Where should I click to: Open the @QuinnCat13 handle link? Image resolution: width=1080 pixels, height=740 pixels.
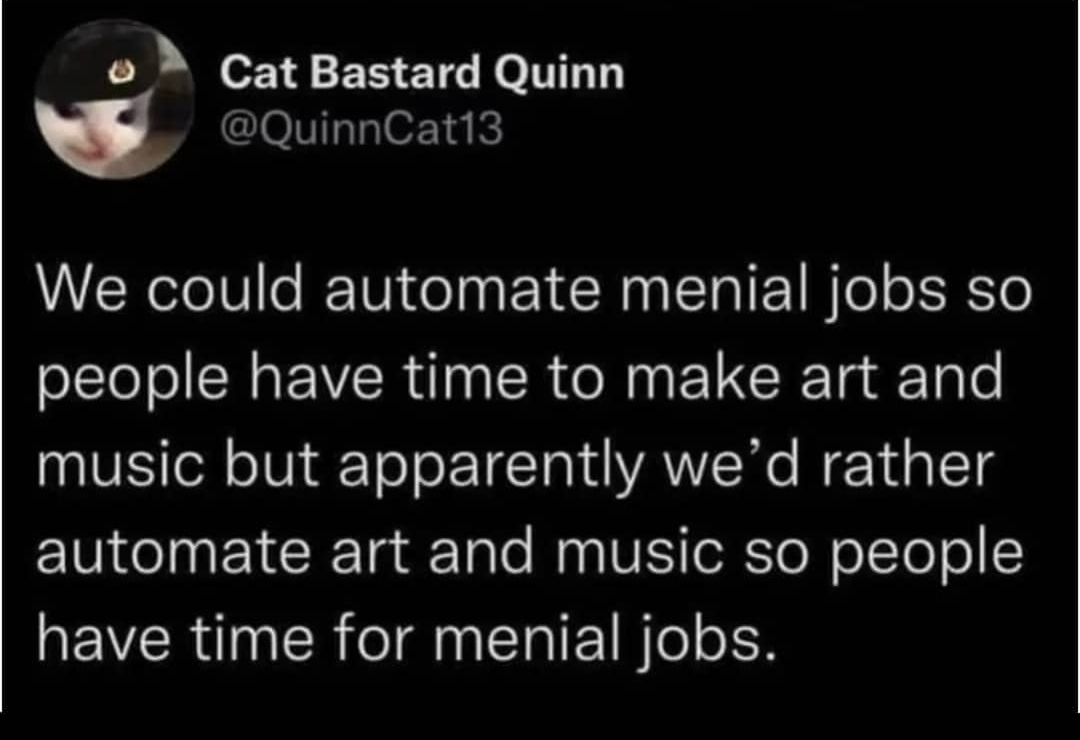coord(362,128)
